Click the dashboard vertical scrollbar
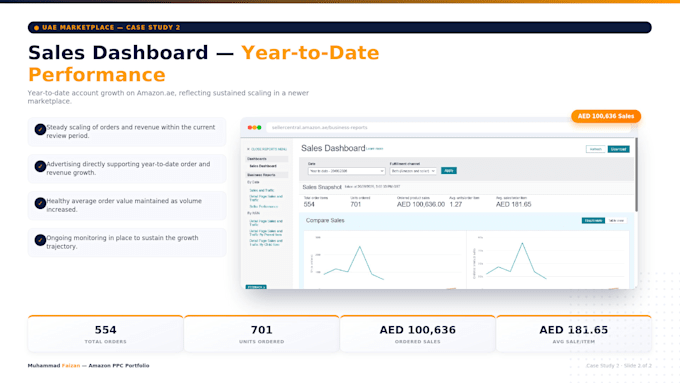The width and height of the screenshot is (680, 383). 636,175
